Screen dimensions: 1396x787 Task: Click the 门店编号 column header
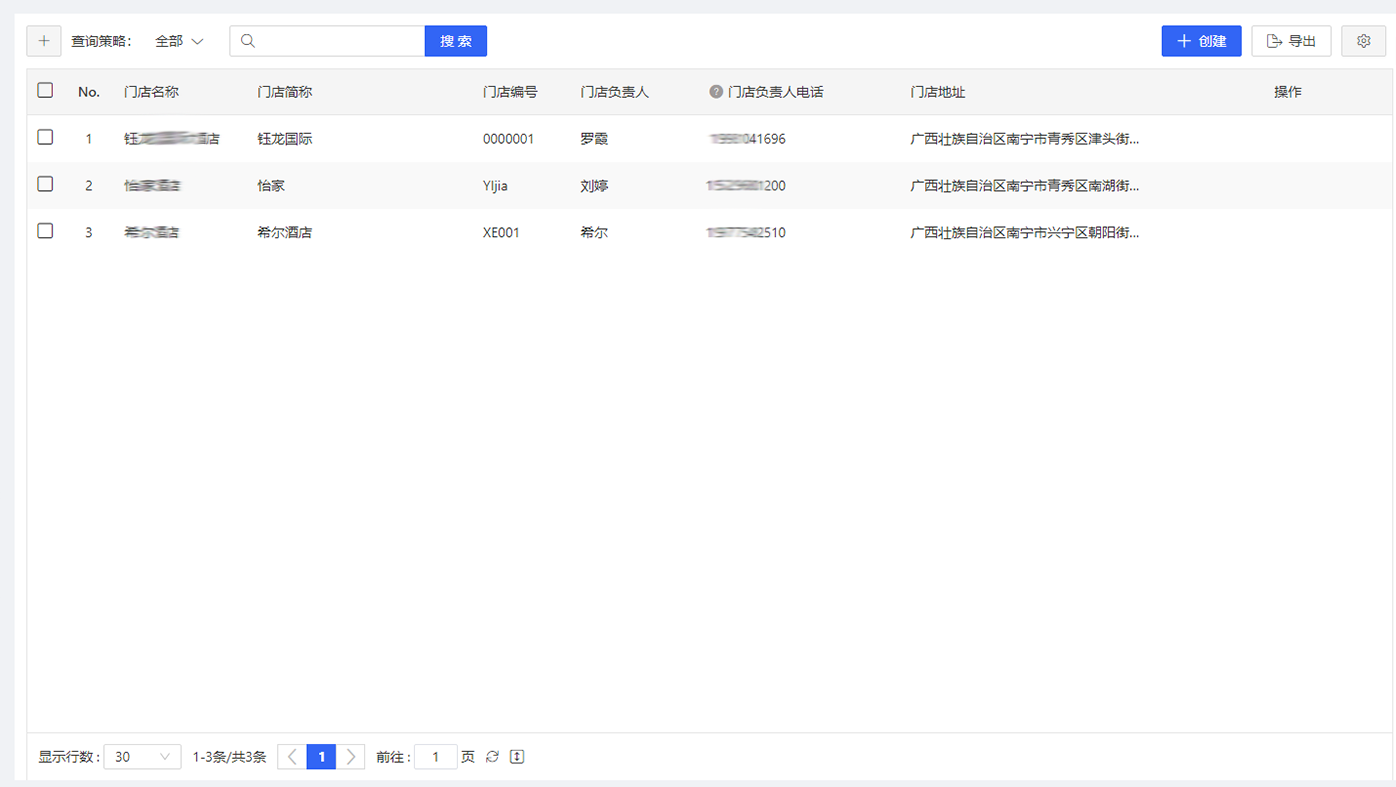[510, 92]
